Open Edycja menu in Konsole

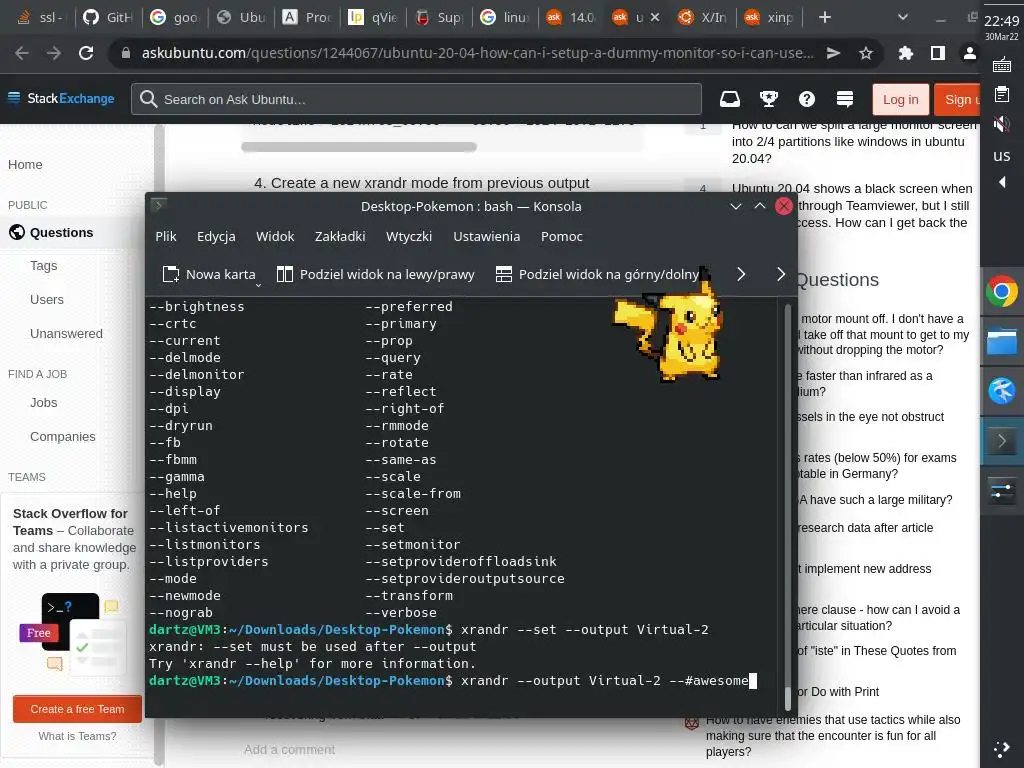click(216, 236)
